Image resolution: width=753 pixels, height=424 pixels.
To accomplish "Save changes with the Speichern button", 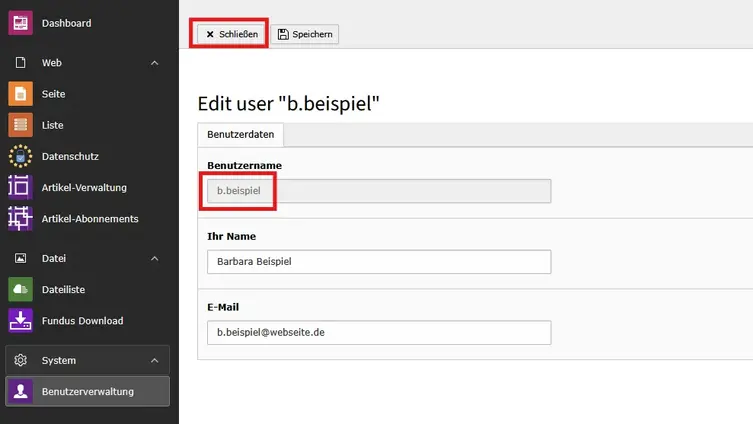I will click(305, 34).
